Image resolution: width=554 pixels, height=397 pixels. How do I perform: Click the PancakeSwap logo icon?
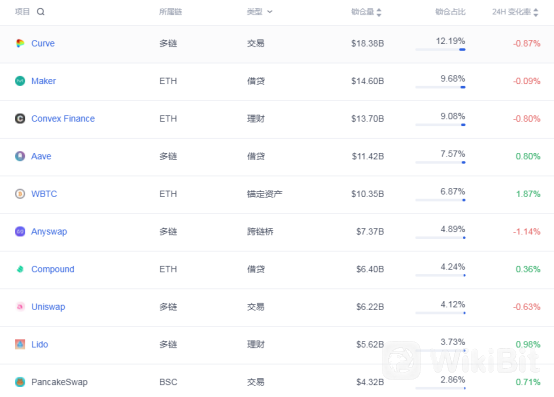click(20, 382)
